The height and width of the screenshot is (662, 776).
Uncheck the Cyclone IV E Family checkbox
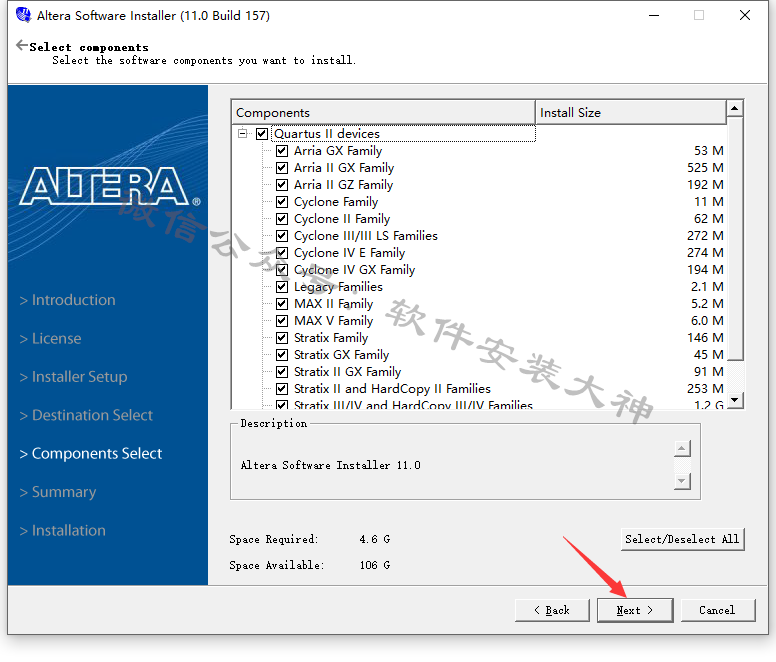tap(282, 253)
